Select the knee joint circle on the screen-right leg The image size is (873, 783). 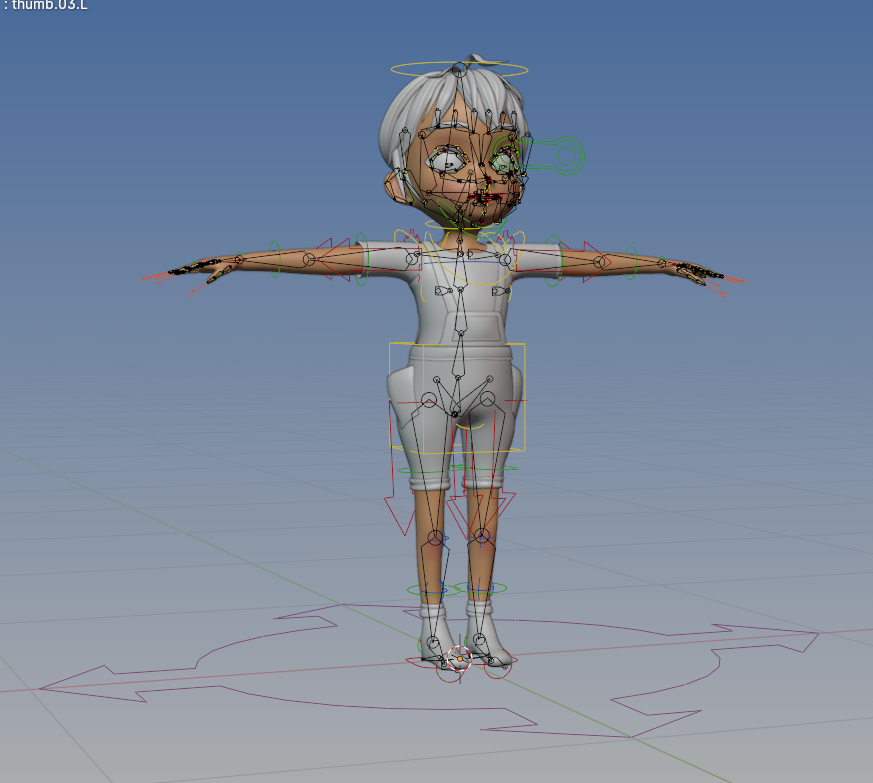tap(482, 537)
